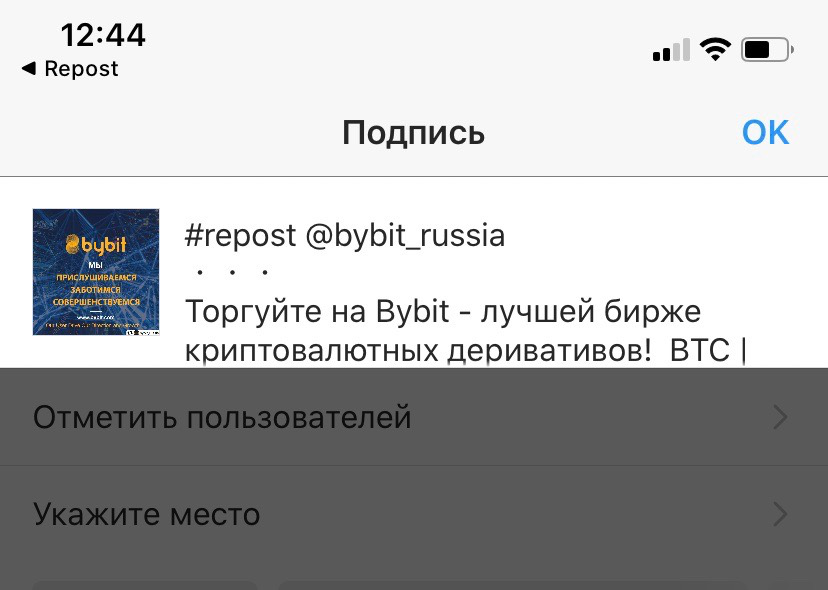Tap the battery level icon

767,50
